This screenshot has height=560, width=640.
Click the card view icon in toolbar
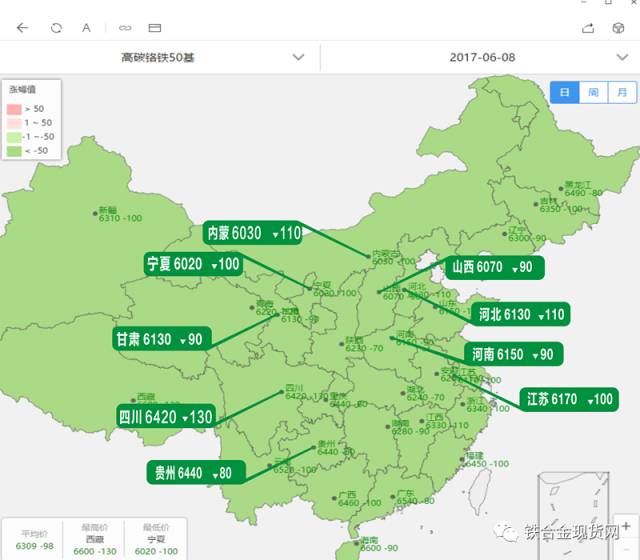click(x=155, y=27)
